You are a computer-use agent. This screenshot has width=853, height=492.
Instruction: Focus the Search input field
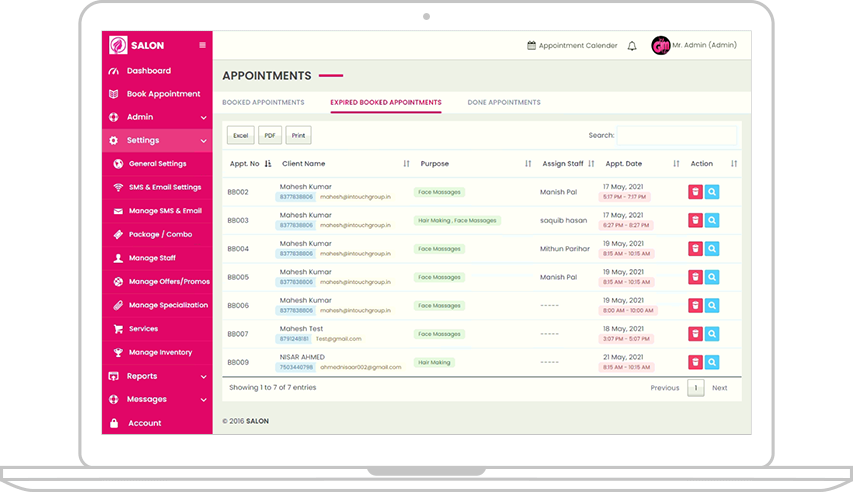pos(676,135)
